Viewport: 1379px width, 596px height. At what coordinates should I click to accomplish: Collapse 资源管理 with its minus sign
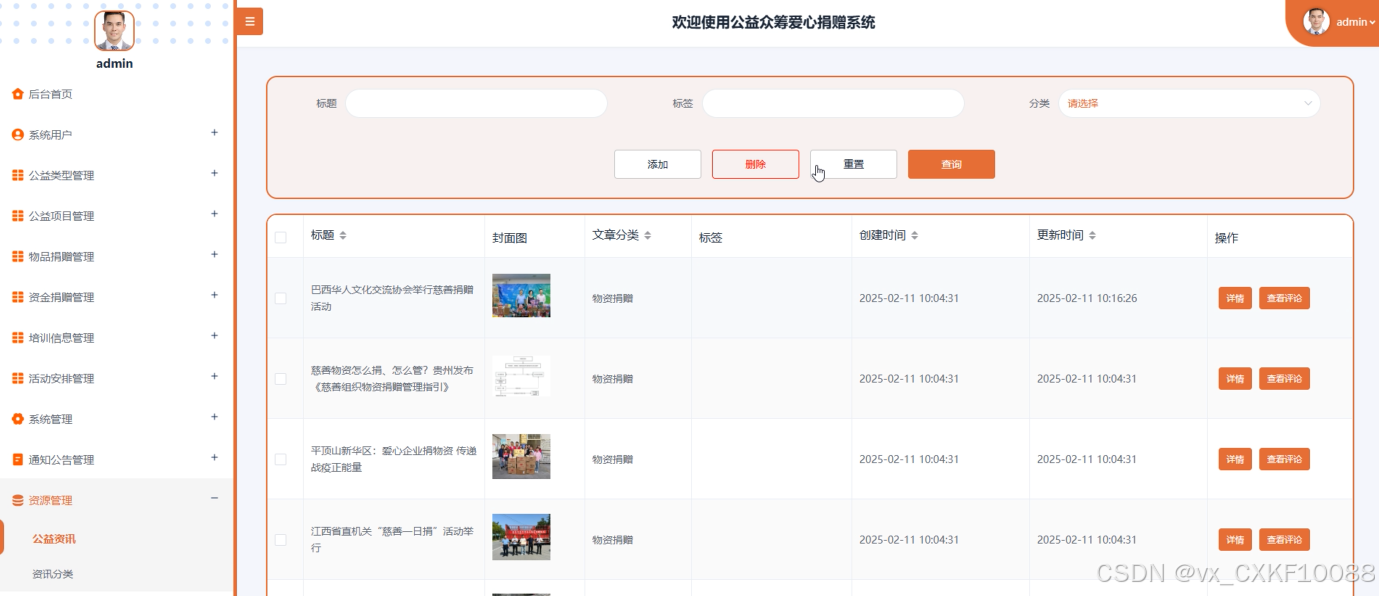click(214, 498)
